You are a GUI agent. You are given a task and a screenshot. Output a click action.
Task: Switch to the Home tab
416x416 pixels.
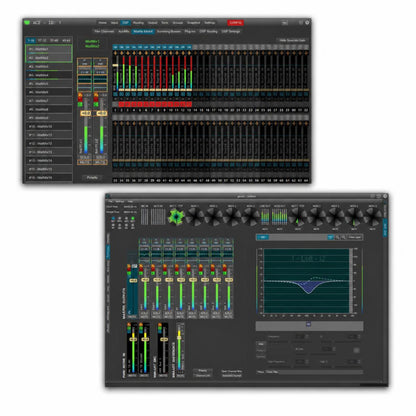tap(102, 23)
